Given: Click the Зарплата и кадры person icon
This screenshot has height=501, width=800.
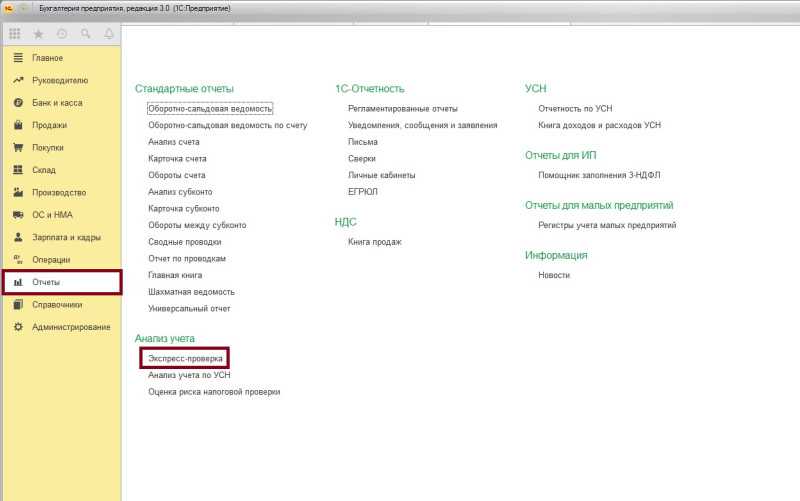Looking at the screenshot, I should point(18,237).
